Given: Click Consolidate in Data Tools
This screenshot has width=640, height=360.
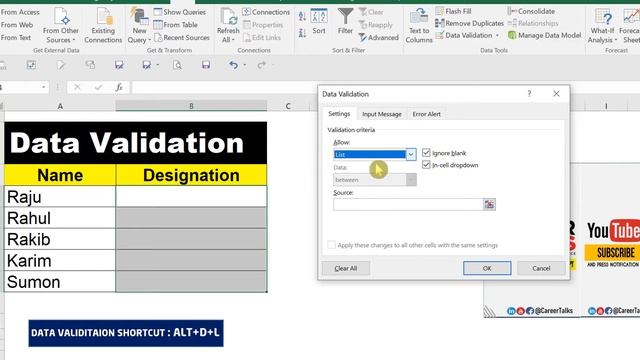Looking at the screenshot, I should point(531,11).
